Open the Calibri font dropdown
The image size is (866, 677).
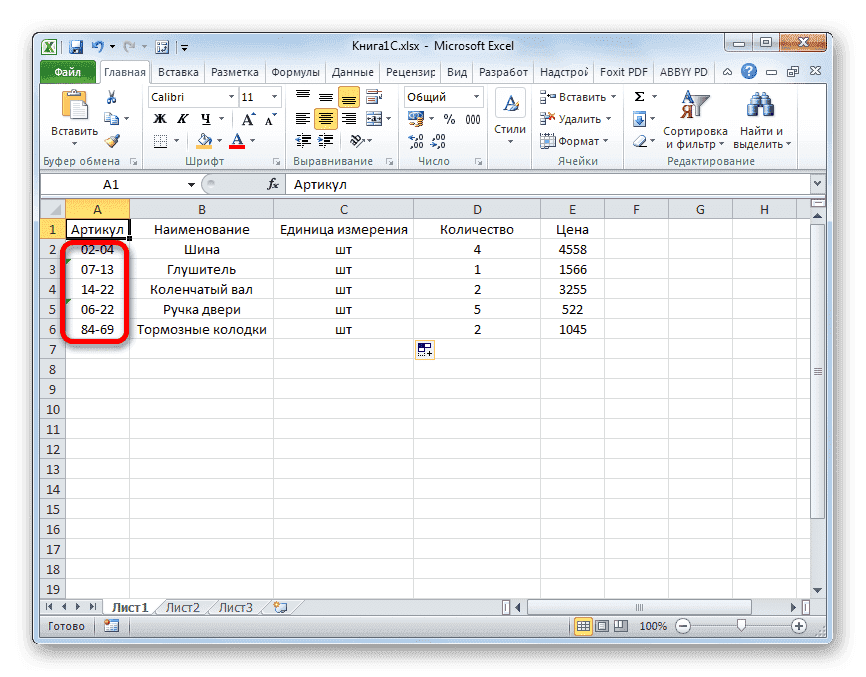232,96
